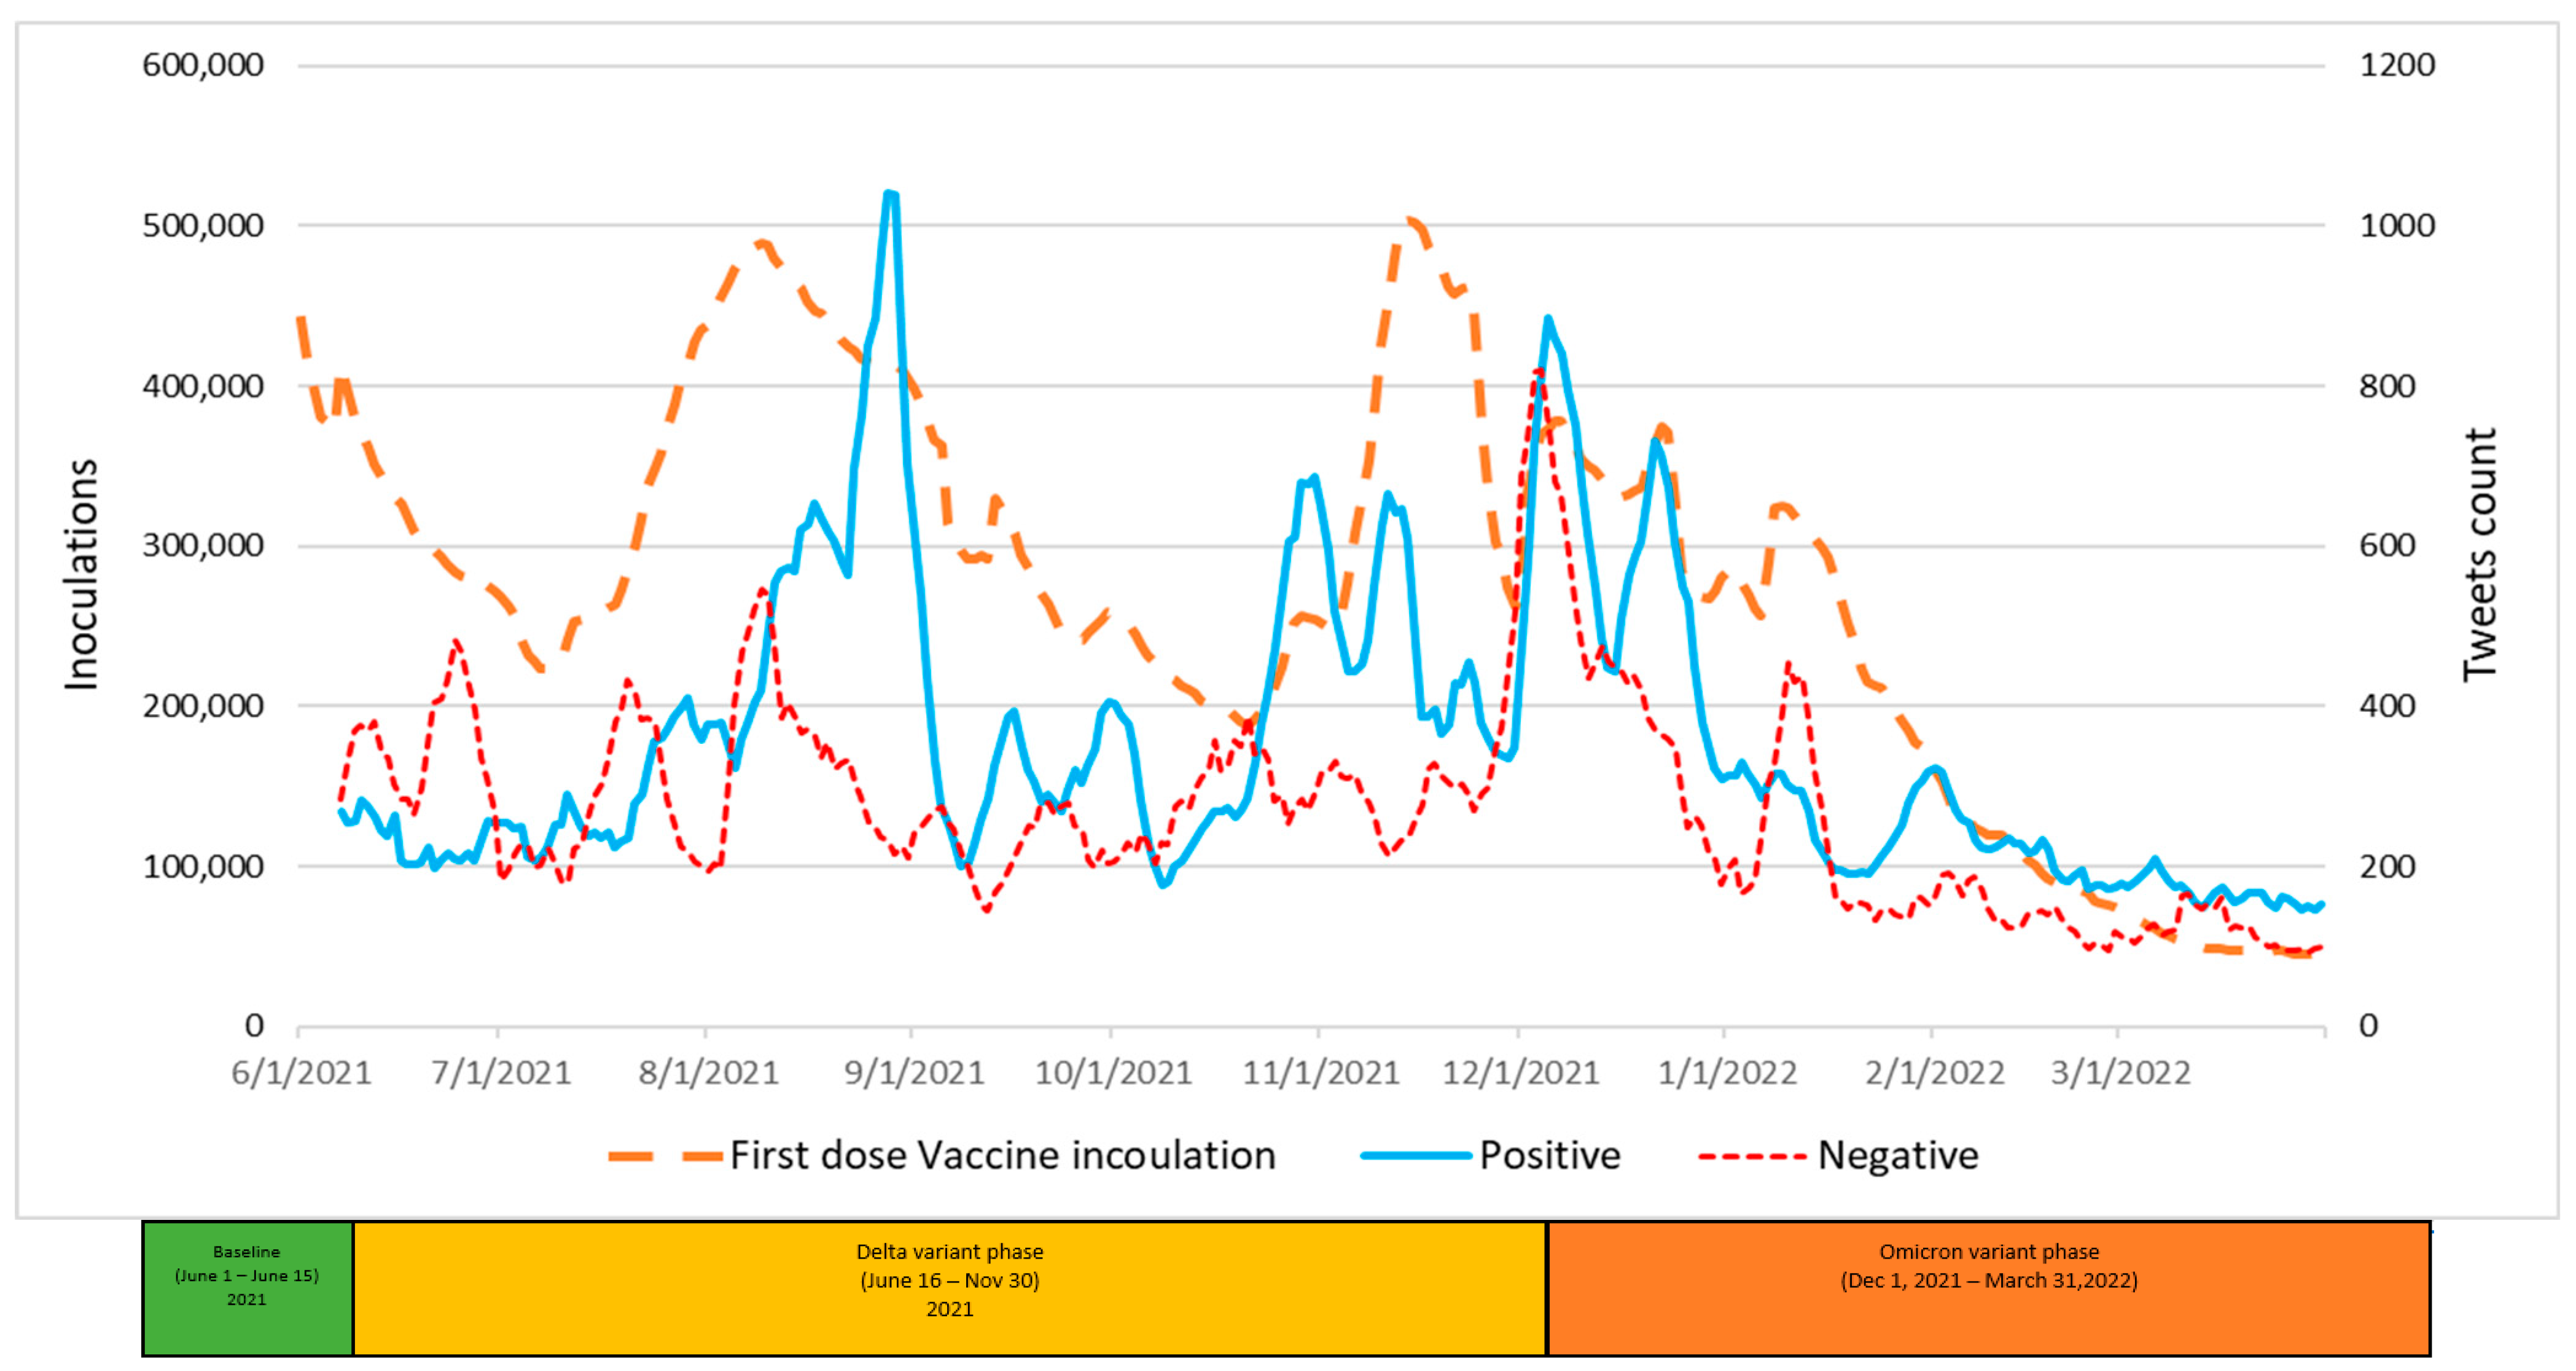This screenshot has width=2576, height=1371.
Task: Click the 'Tweets count' right axis title
Action: 2480,555
